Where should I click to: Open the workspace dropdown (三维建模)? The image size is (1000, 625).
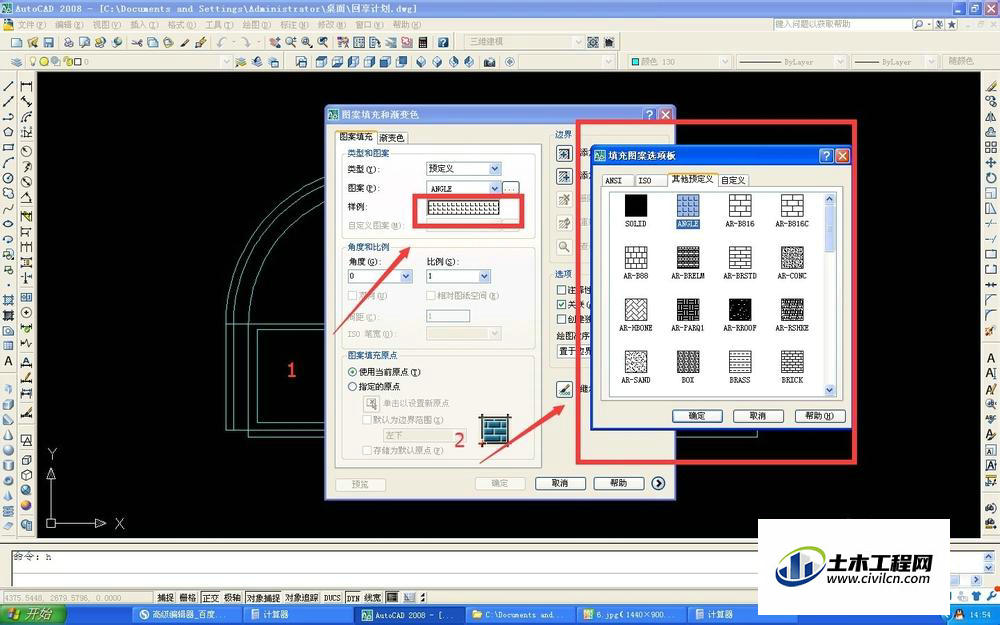(578, 42)
